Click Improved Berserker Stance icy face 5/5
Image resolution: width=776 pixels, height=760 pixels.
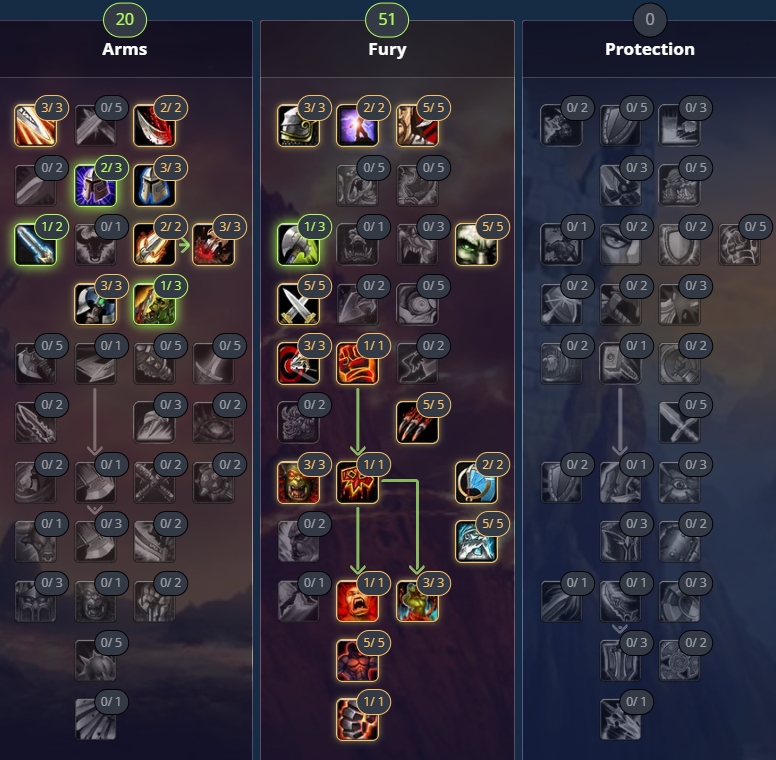click(x=476, y=541)
